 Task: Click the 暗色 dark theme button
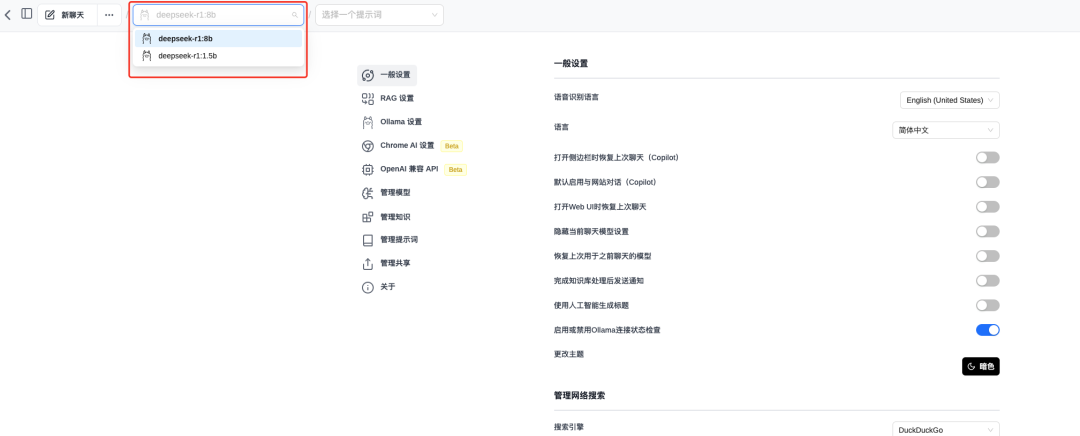981,366
